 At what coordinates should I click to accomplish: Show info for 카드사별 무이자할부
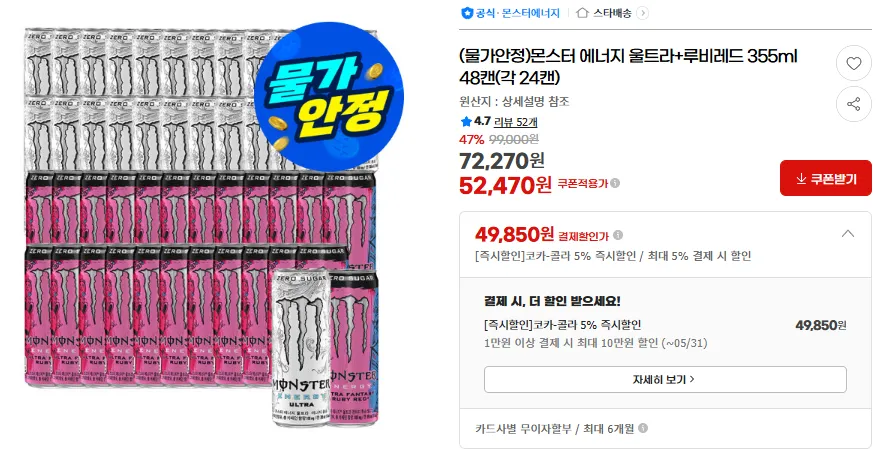[643, 428]
